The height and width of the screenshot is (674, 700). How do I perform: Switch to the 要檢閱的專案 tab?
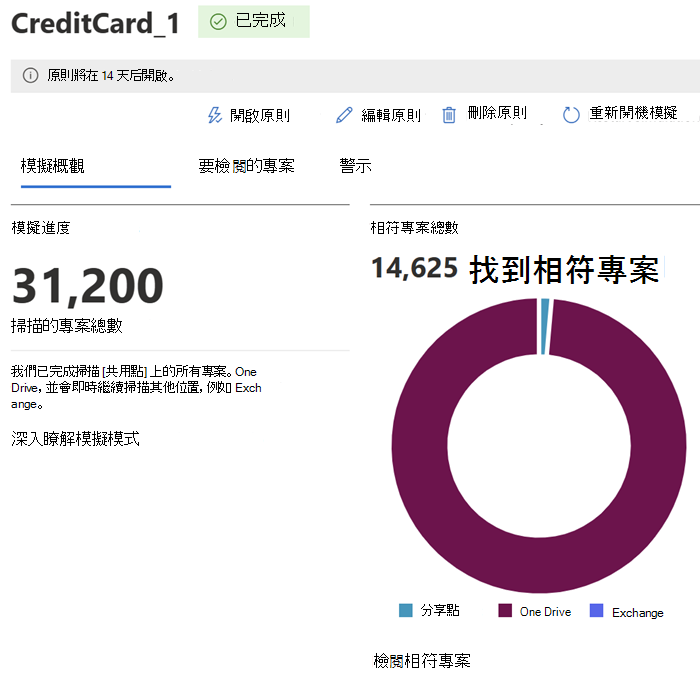point(246,166)
